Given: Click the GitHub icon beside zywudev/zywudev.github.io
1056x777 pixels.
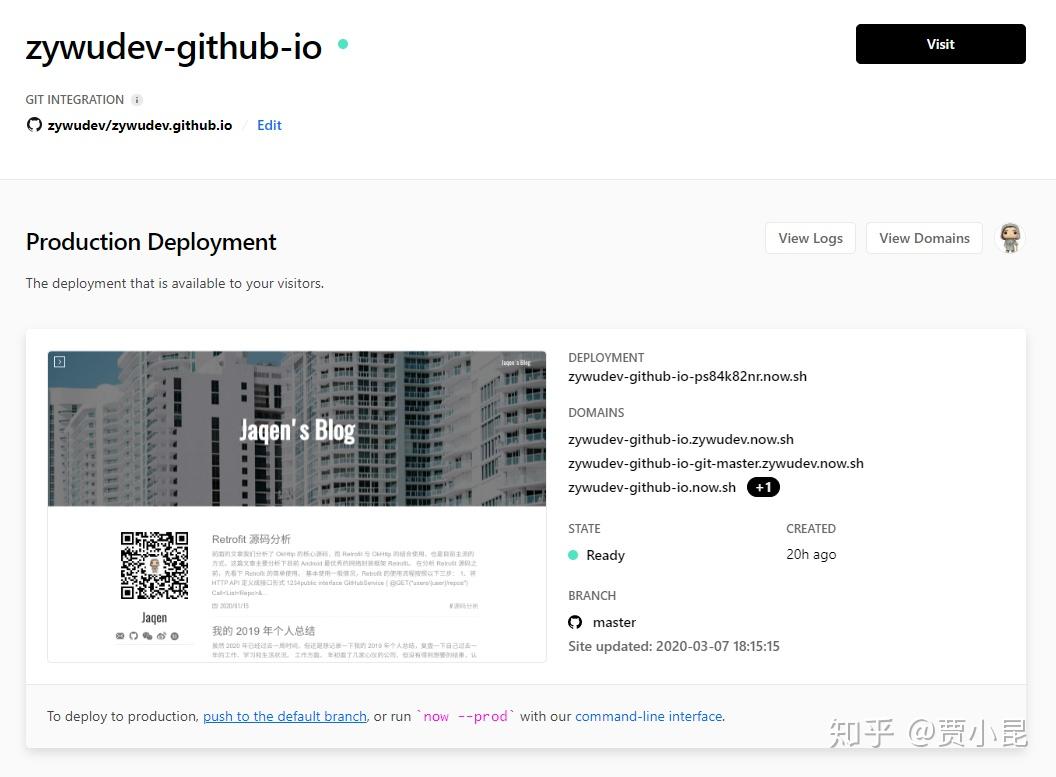Looking at the screenshot, I should [34, 125].
